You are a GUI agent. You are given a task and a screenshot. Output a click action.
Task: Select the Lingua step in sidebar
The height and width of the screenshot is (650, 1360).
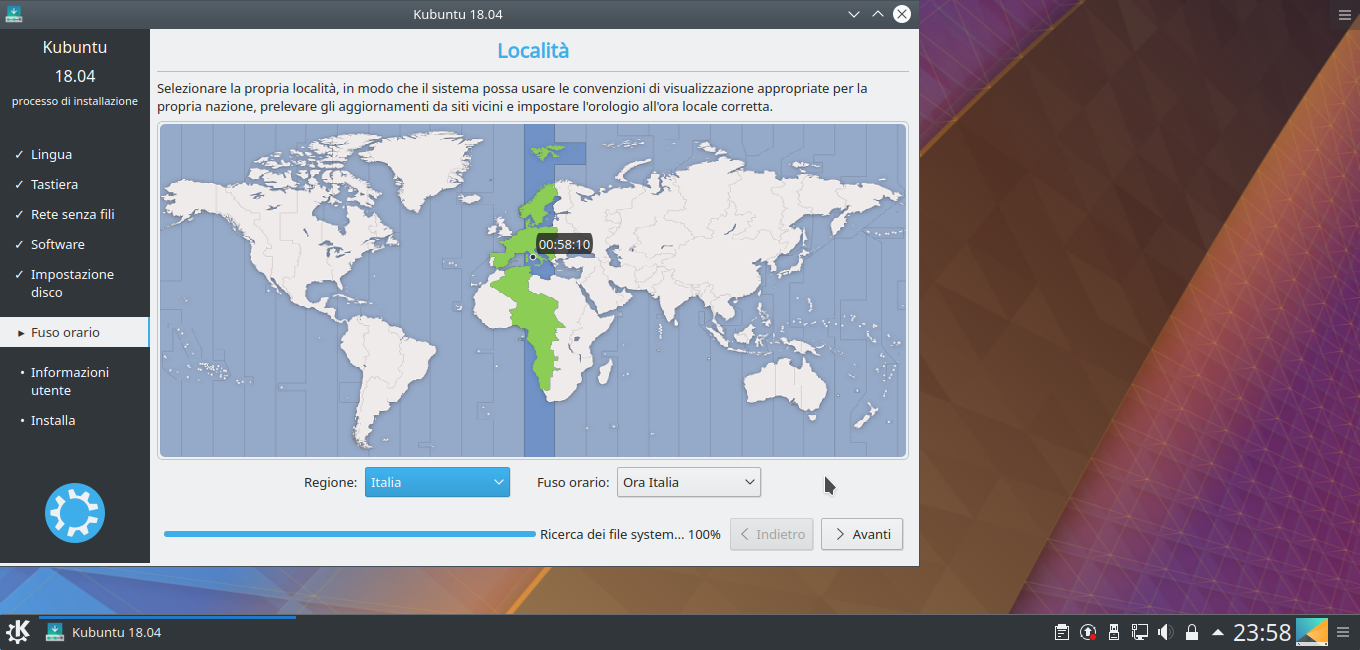51,155
